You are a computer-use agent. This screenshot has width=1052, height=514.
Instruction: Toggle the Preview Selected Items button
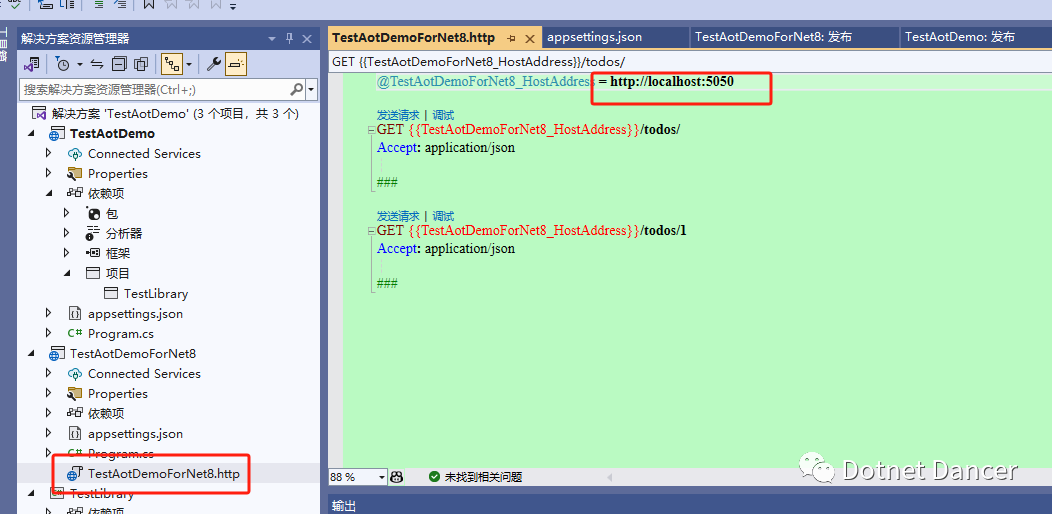pos(235,64)
